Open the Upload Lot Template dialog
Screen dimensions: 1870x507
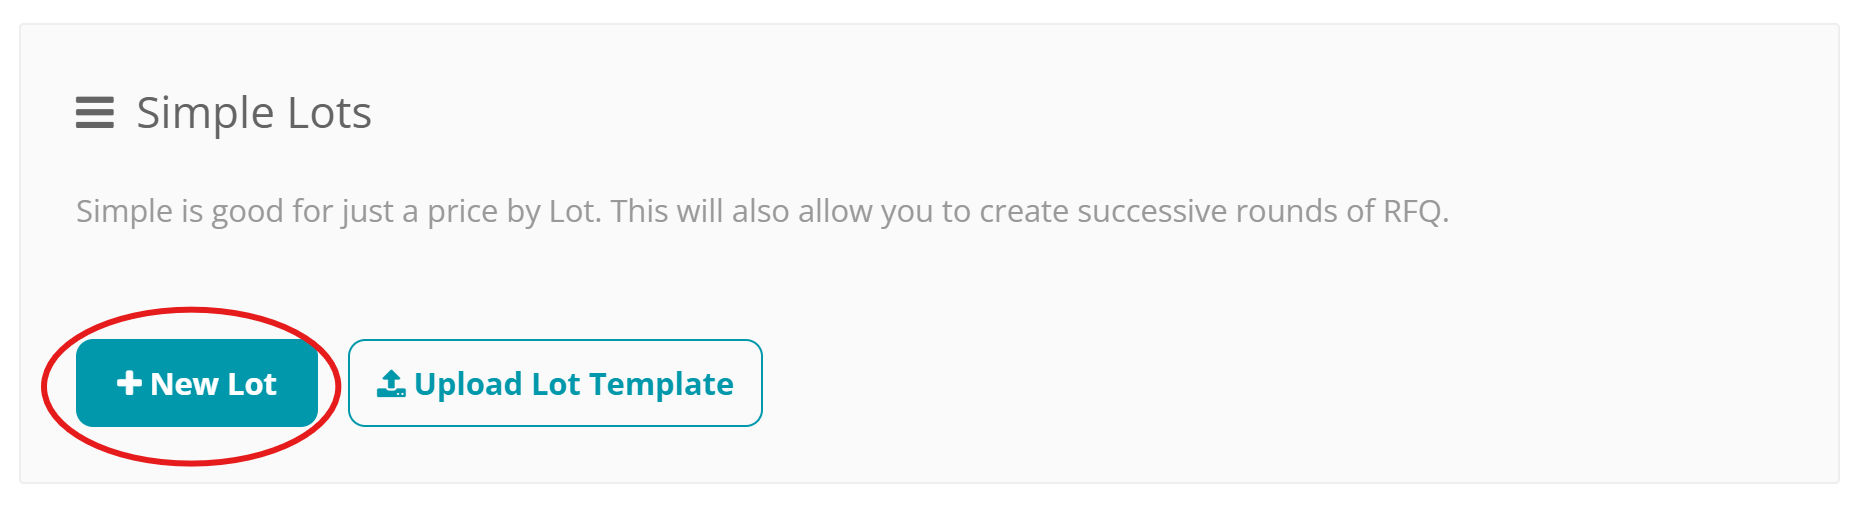pos(555,383)
